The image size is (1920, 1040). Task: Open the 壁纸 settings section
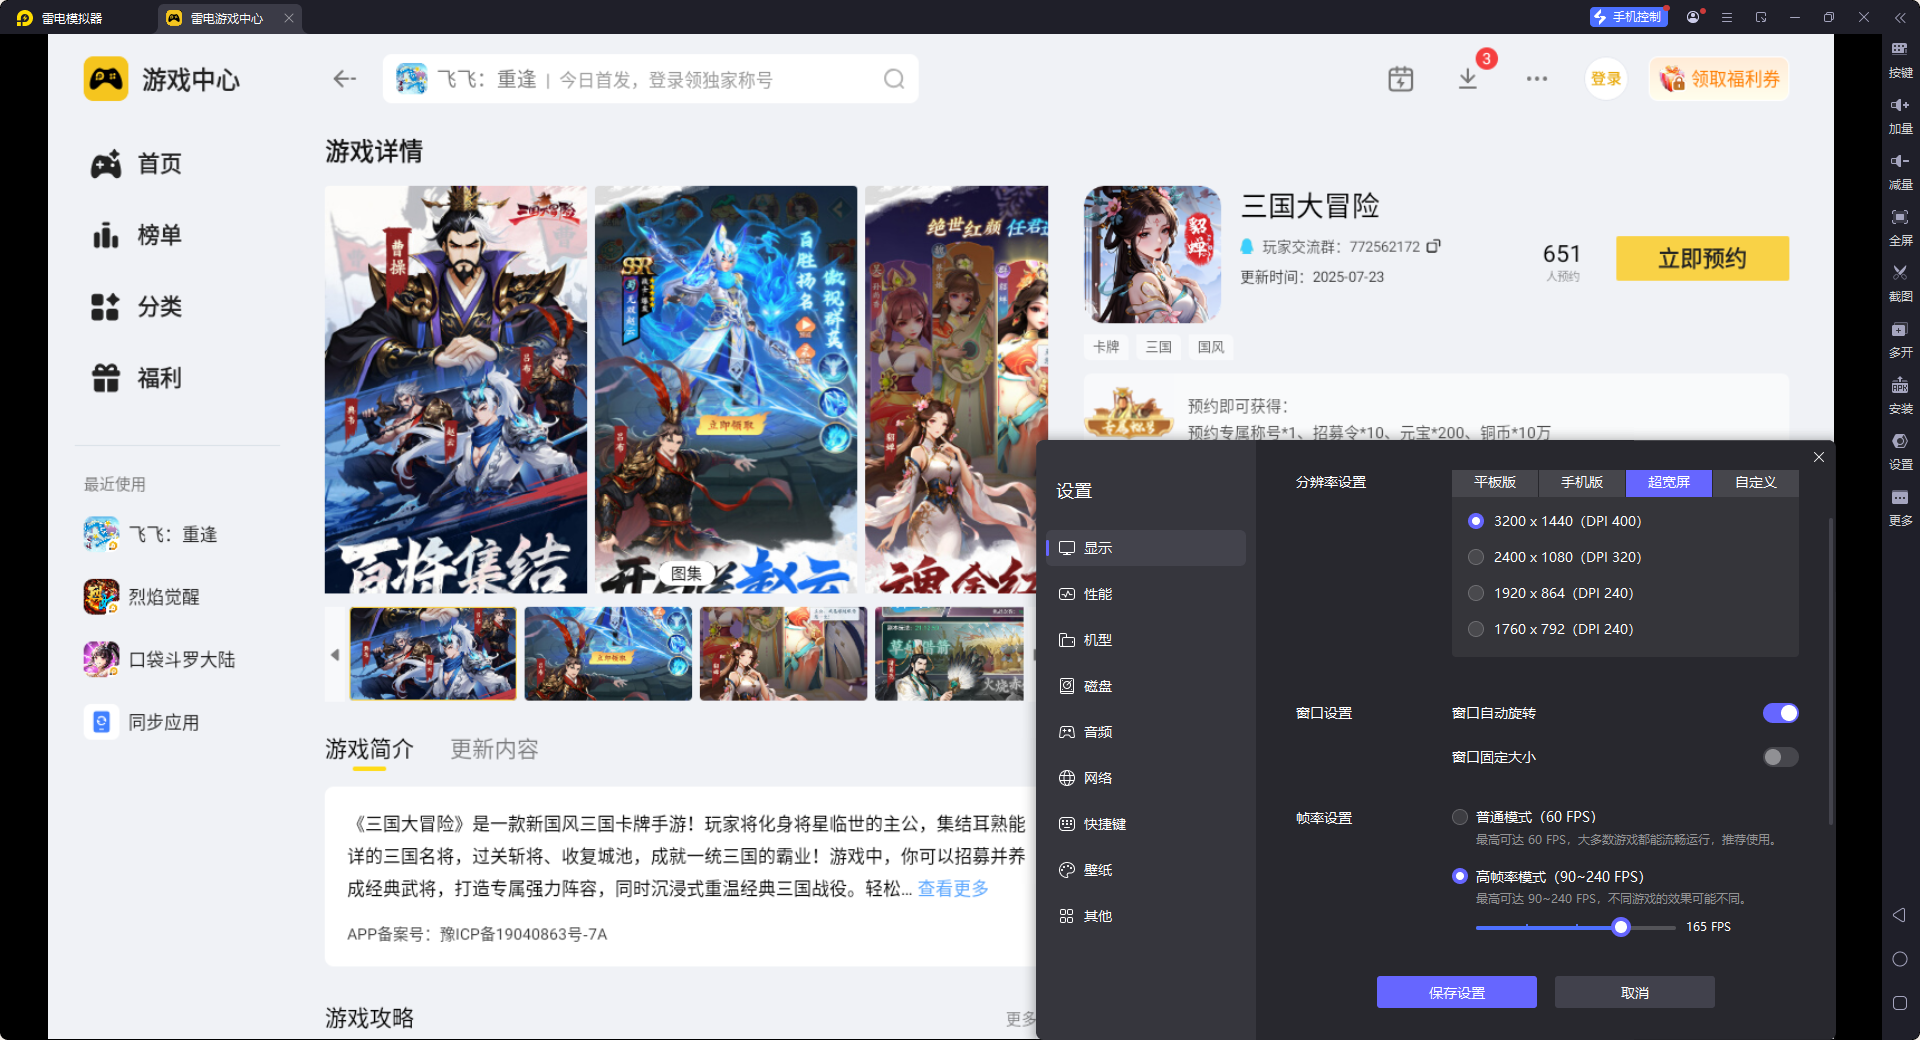coord(1097,869)
